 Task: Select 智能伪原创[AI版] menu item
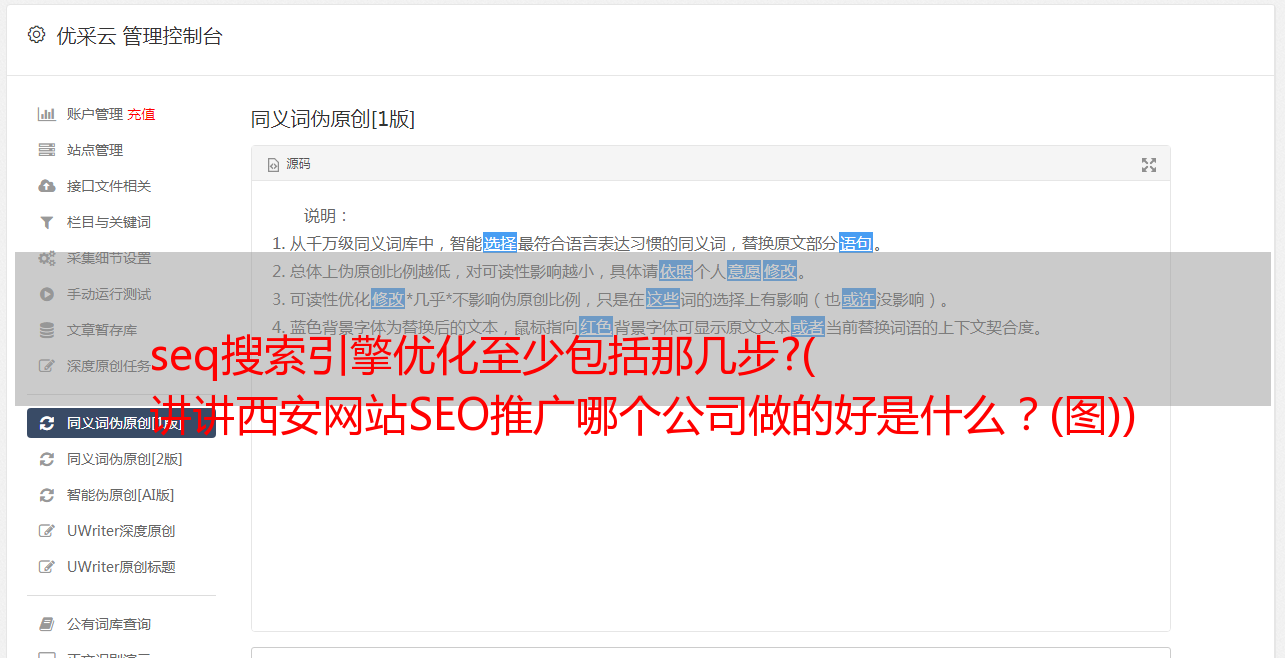tap(121, 495)
